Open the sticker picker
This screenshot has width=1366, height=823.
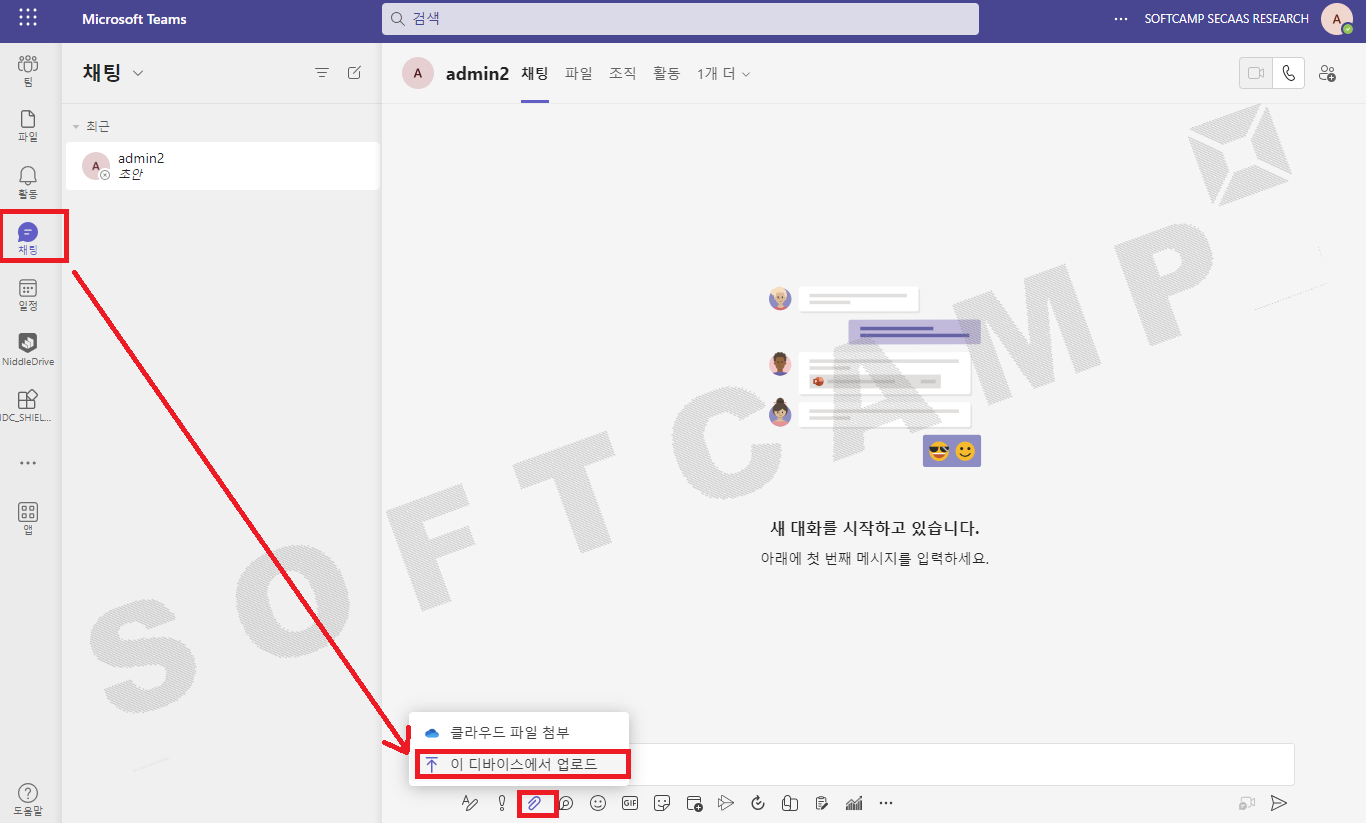pyautogui.click(x=662, y=803)
